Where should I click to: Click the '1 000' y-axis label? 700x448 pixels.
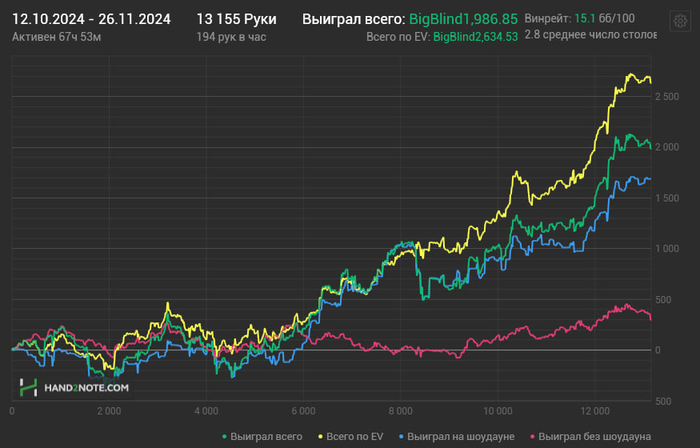(667, 249)
